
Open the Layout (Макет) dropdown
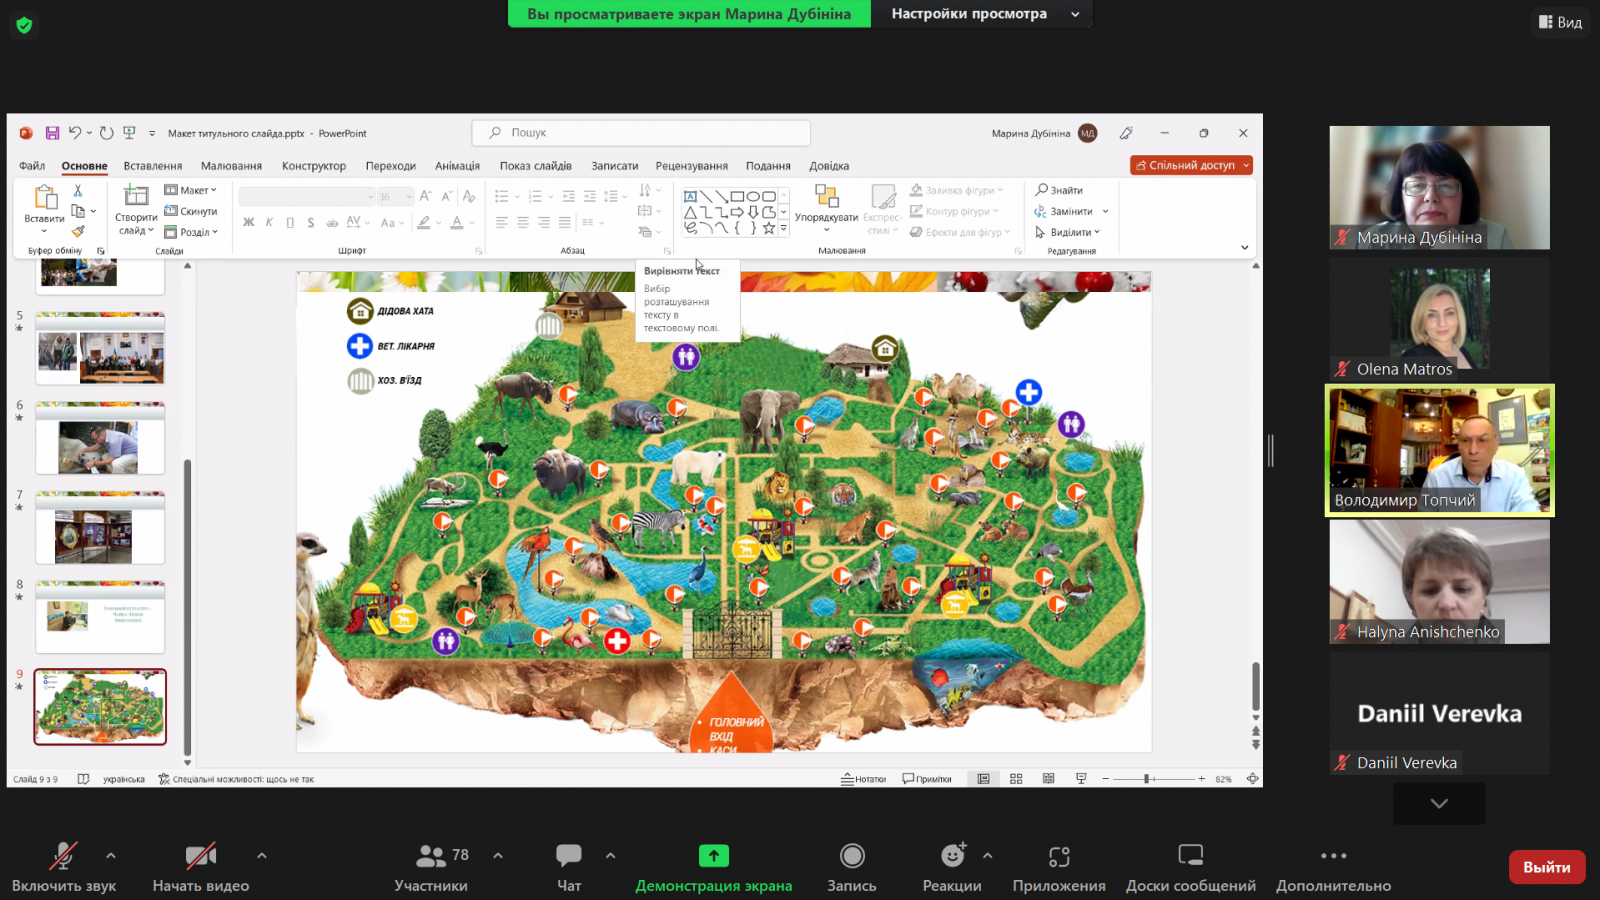pyautogui.click(x=191, y=190)
